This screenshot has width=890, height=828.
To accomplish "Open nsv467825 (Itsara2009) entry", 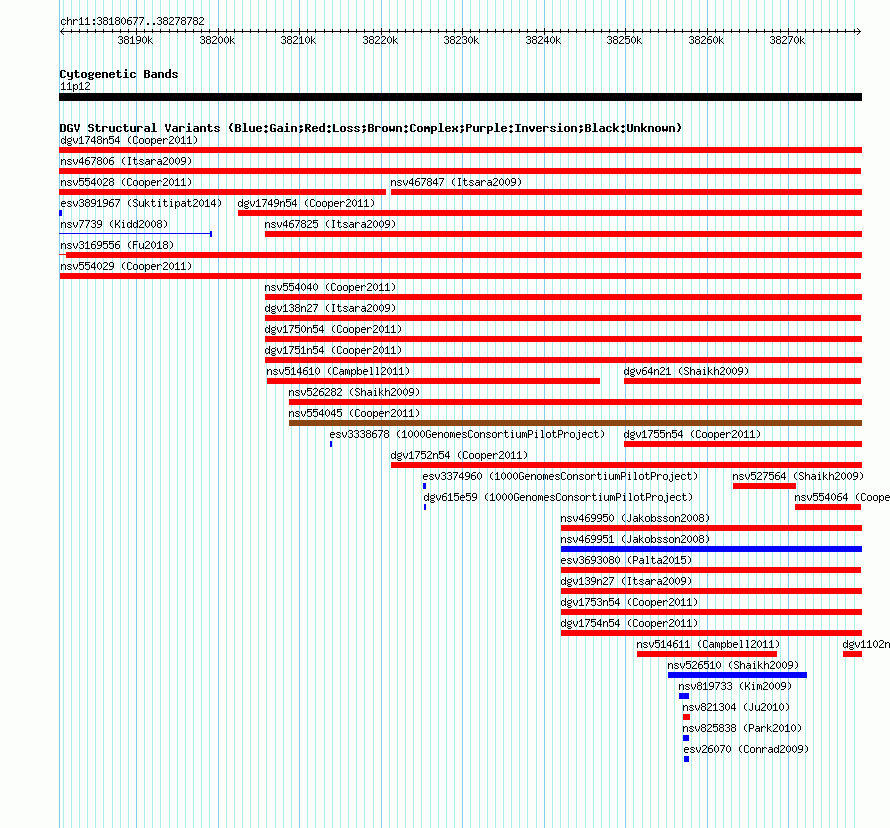I will pos(330,224).
